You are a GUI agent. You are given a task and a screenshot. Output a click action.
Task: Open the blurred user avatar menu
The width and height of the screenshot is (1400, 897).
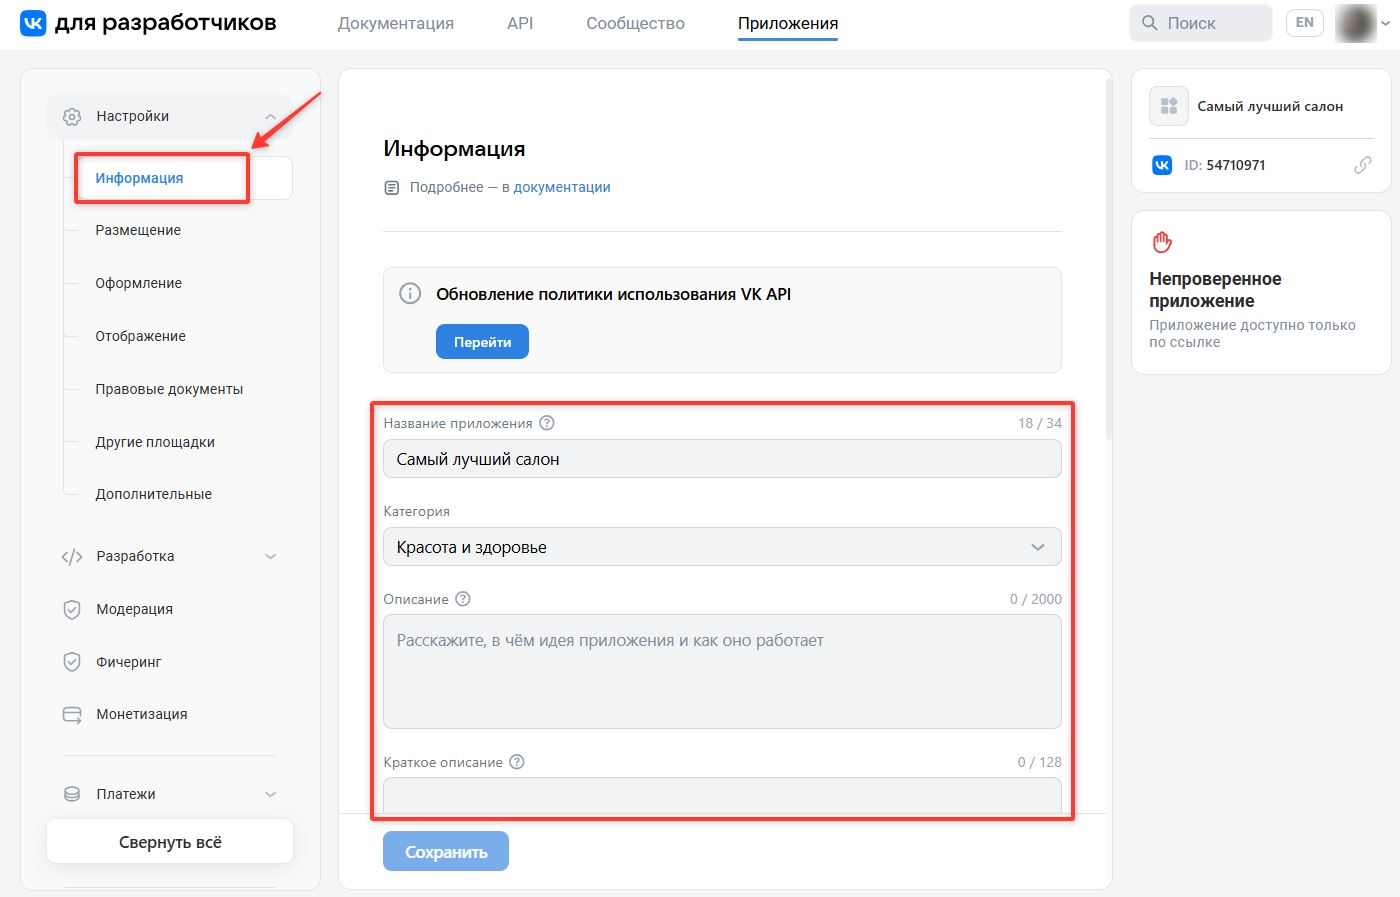tap(1356, 23)
